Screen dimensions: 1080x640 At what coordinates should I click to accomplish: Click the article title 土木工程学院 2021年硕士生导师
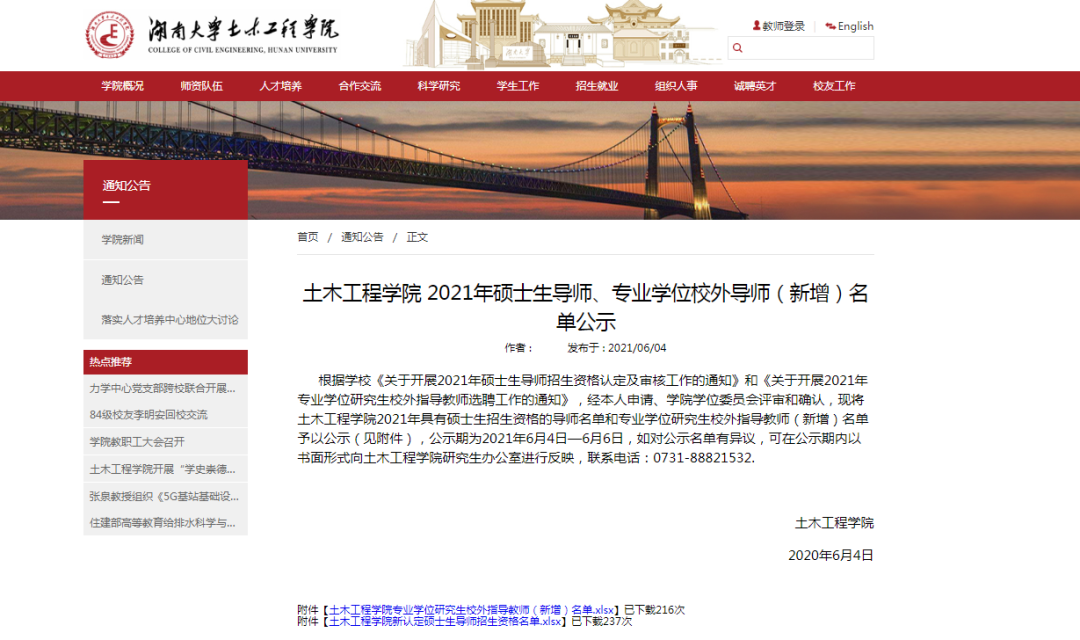point(585,307)
